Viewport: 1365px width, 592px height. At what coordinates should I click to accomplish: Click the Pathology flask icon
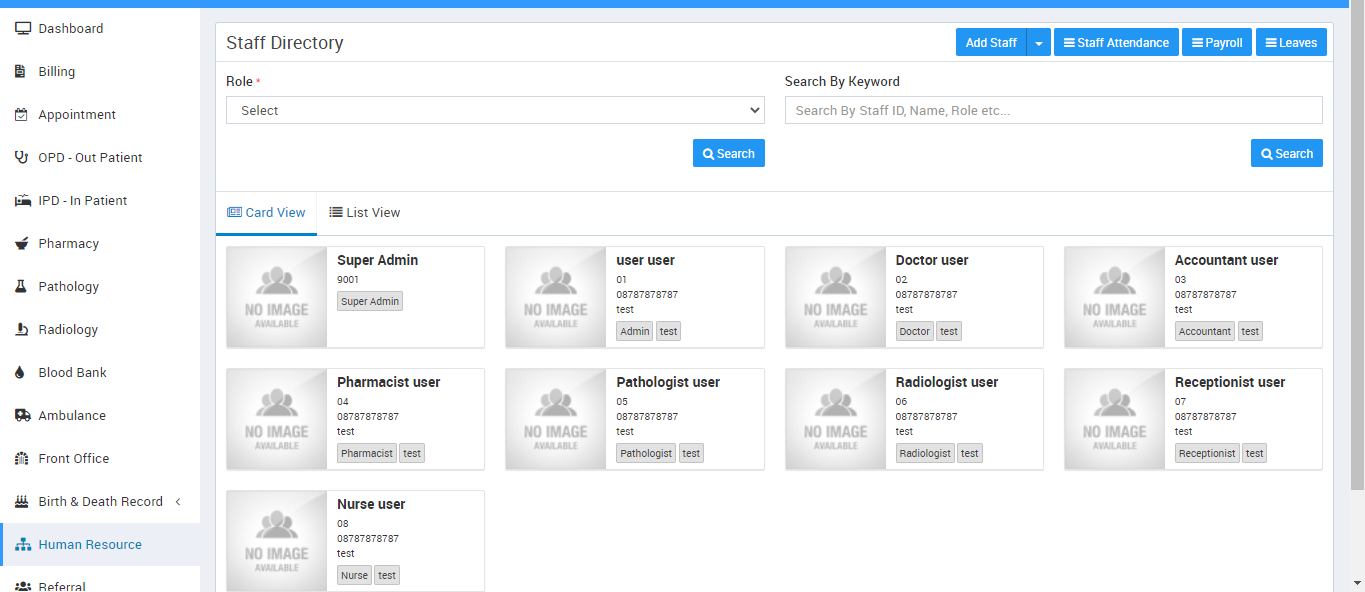[x=21, y=287]
